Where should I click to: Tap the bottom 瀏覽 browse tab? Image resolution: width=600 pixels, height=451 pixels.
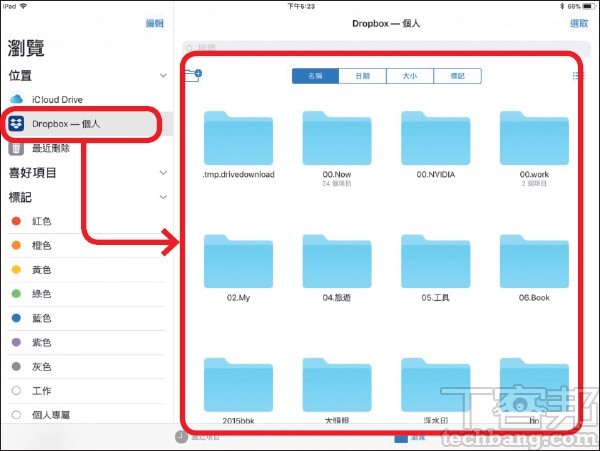point(410,437)
